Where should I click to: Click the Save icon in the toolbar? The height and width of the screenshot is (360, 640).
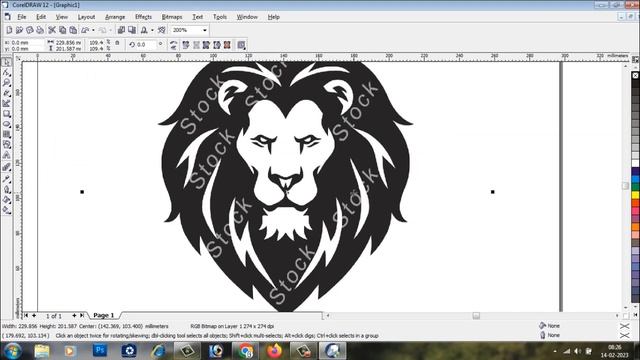[x=29, y=30]
